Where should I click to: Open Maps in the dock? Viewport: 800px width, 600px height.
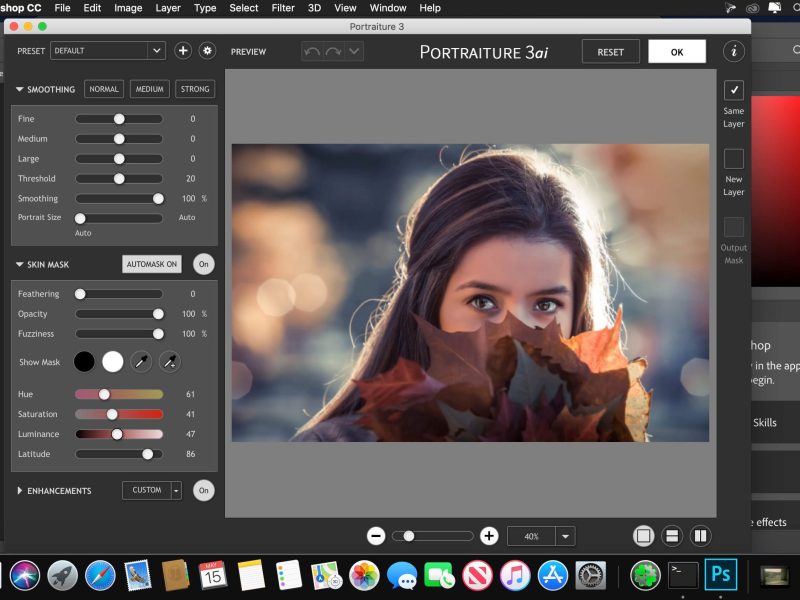(327, 575)
